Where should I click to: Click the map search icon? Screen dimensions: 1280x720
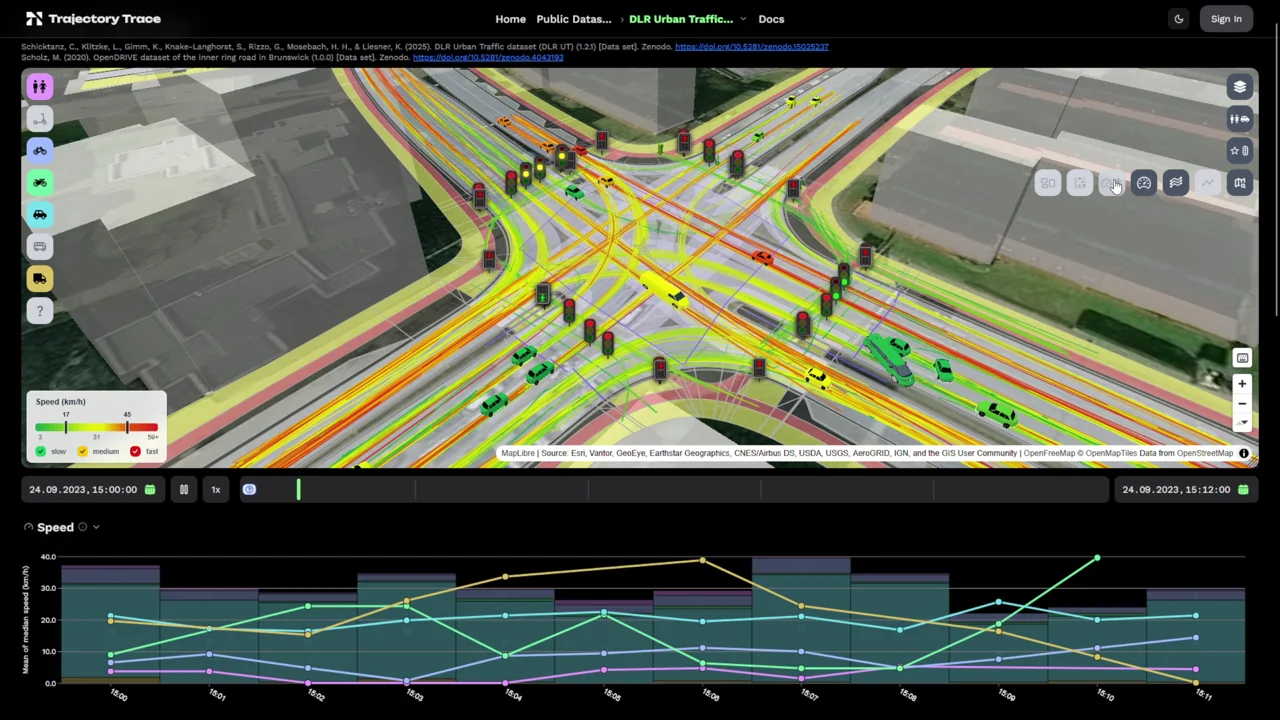[x=1240, y=183]
